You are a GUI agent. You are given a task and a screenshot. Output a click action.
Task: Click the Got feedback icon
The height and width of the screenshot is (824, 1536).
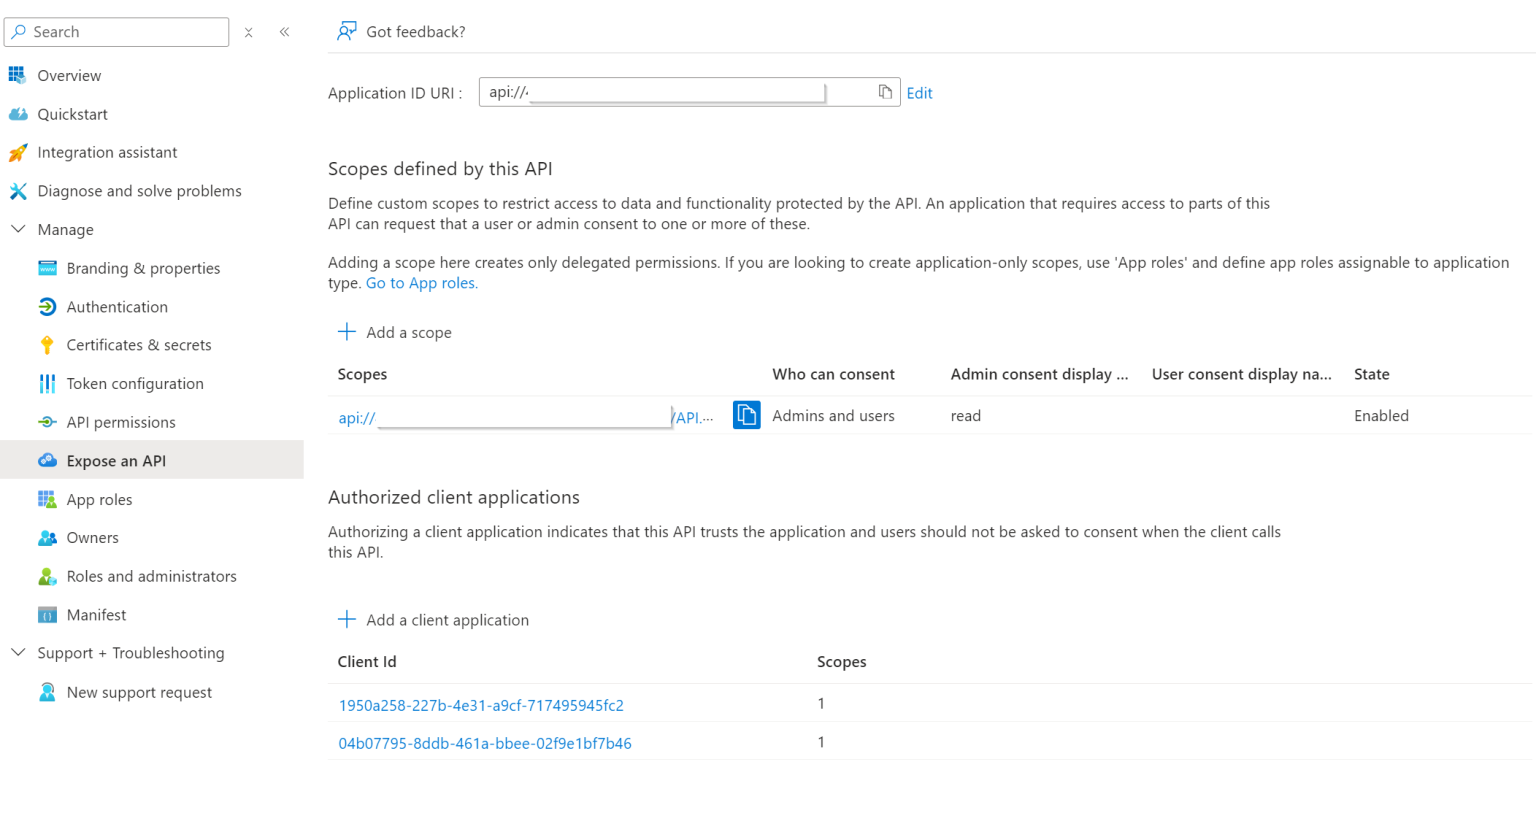(346, 31)
